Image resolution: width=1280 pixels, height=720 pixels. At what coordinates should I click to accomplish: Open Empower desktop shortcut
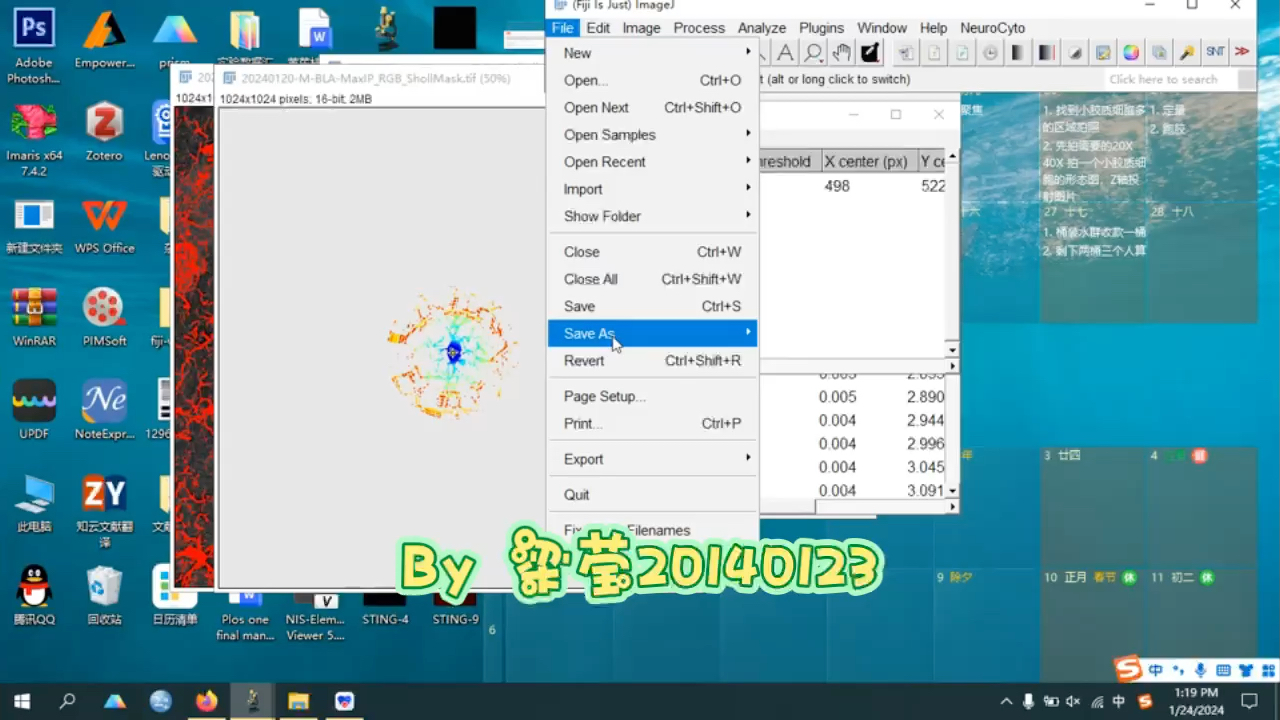pos(105,41)
